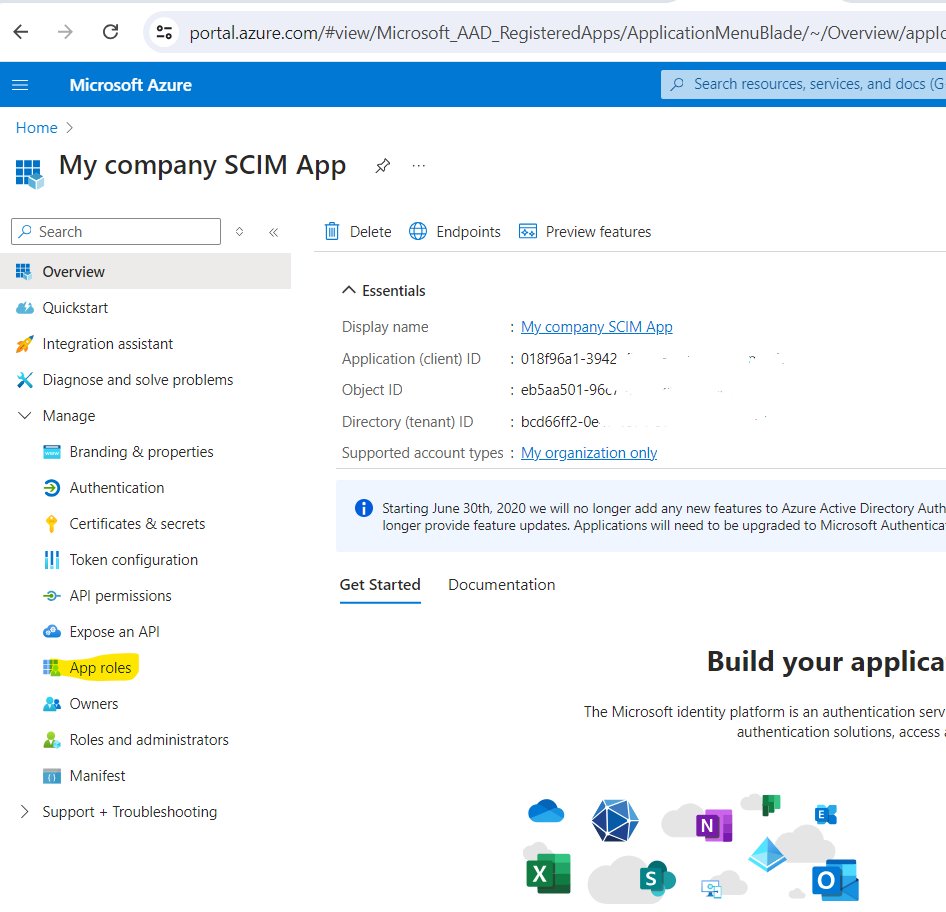Click the expand/collapse all menu groups arrows
Screen dimensions: 946x912
pos(240,232)
